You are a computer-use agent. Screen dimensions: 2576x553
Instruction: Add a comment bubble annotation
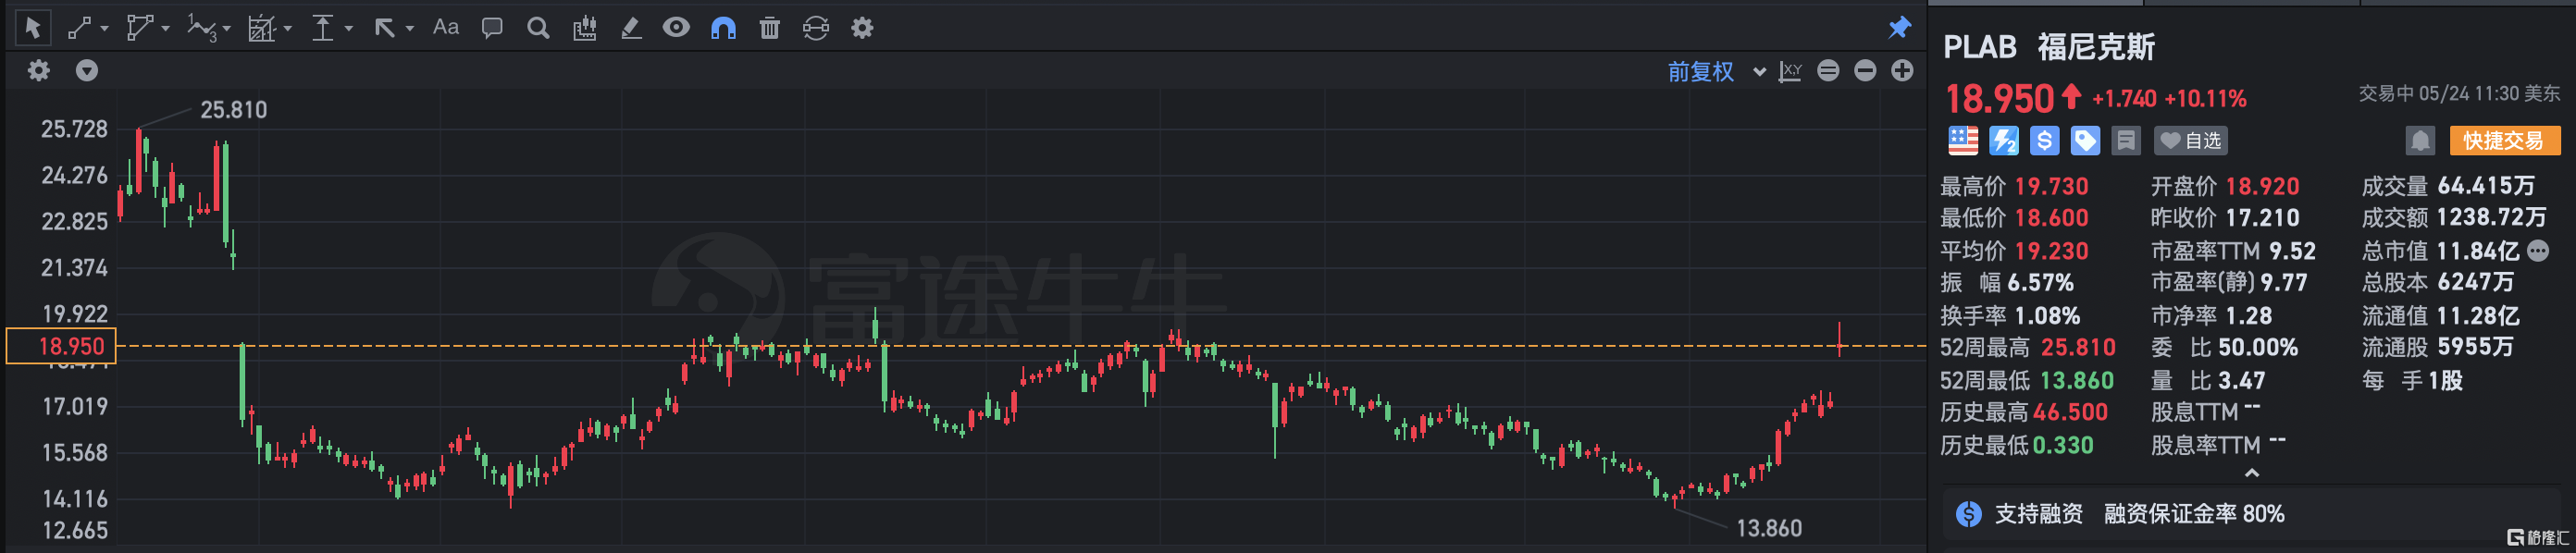tap(491, 28)
